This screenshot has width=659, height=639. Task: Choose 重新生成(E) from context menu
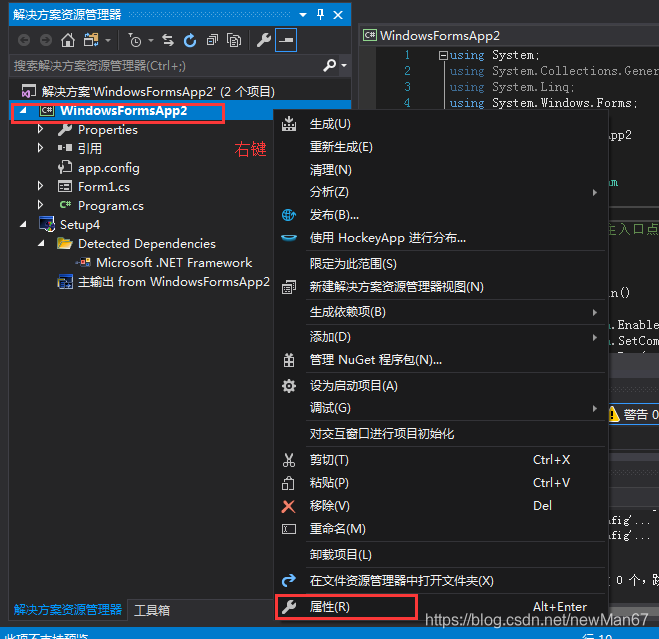[x=441, y=147]
